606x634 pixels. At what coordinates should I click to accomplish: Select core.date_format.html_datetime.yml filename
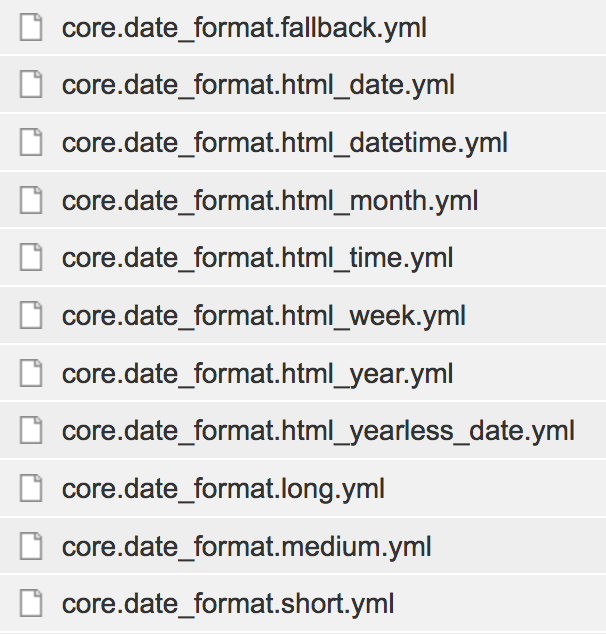pos(285,143)
